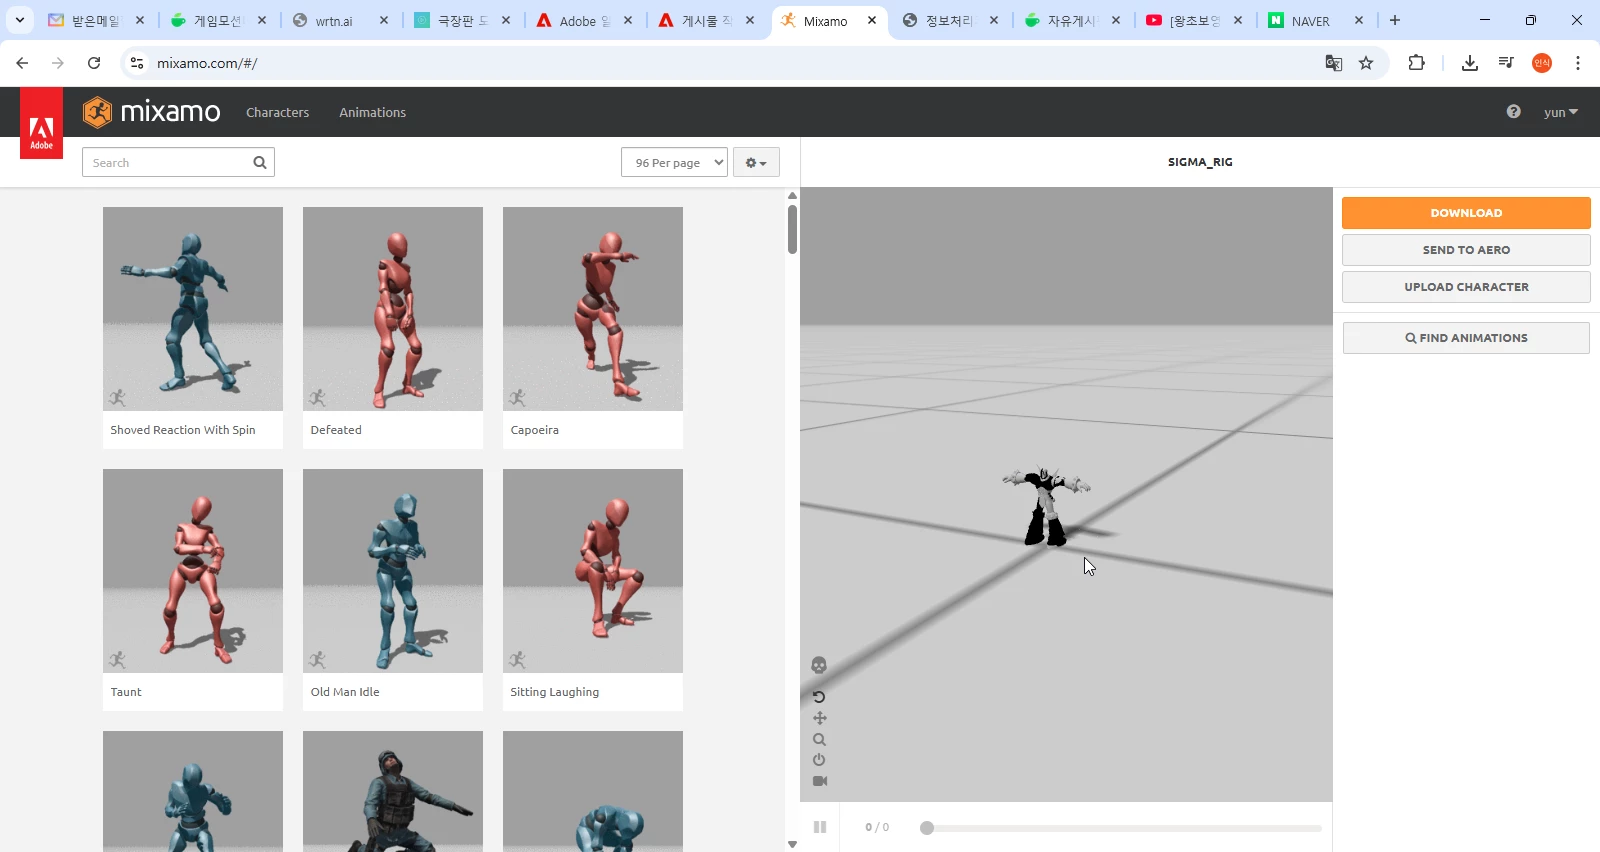Viewport: 1600px width, 852px height.
Task: Select the pan move arrows icon
Action: 820,718
